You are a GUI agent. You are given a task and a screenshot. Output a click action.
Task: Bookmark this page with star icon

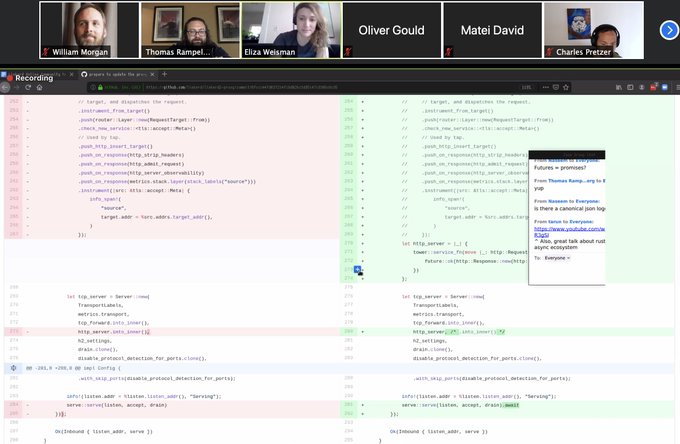tap(566, 88)
